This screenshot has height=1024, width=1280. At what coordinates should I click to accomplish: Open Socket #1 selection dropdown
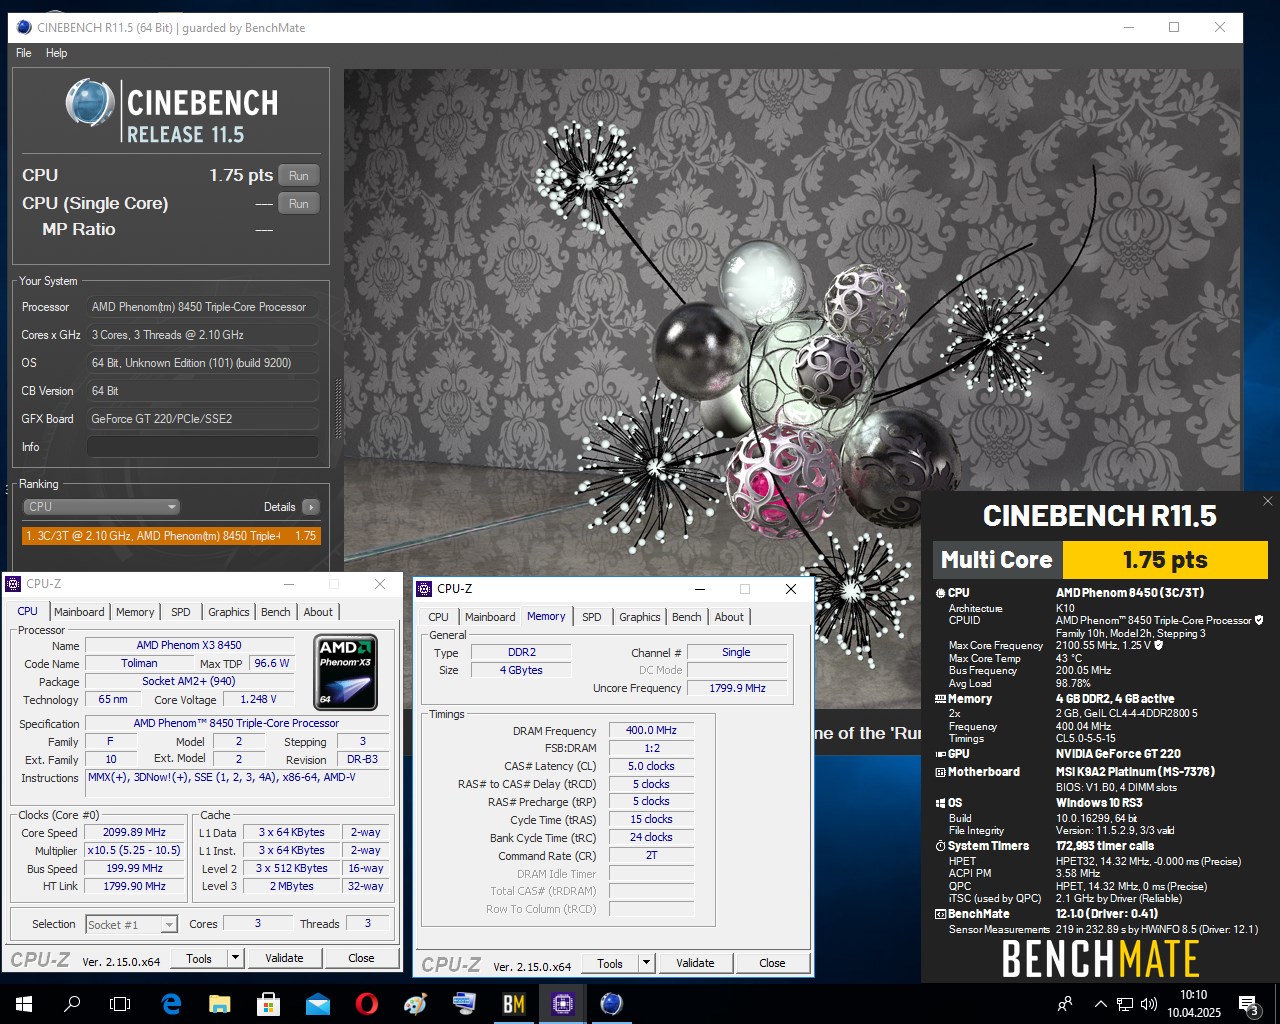(131, 924)
